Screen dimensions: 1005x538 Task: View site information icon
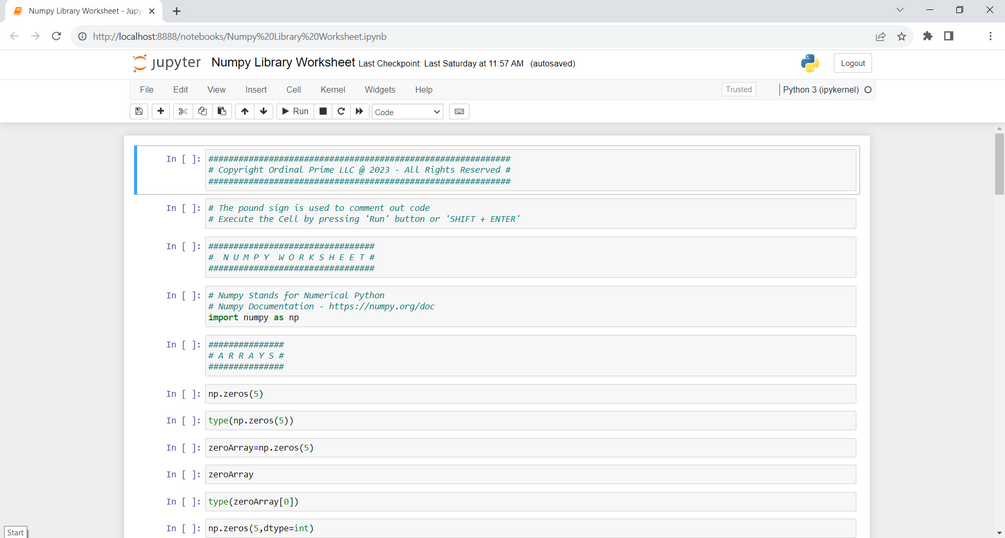(x=82, y=37)
